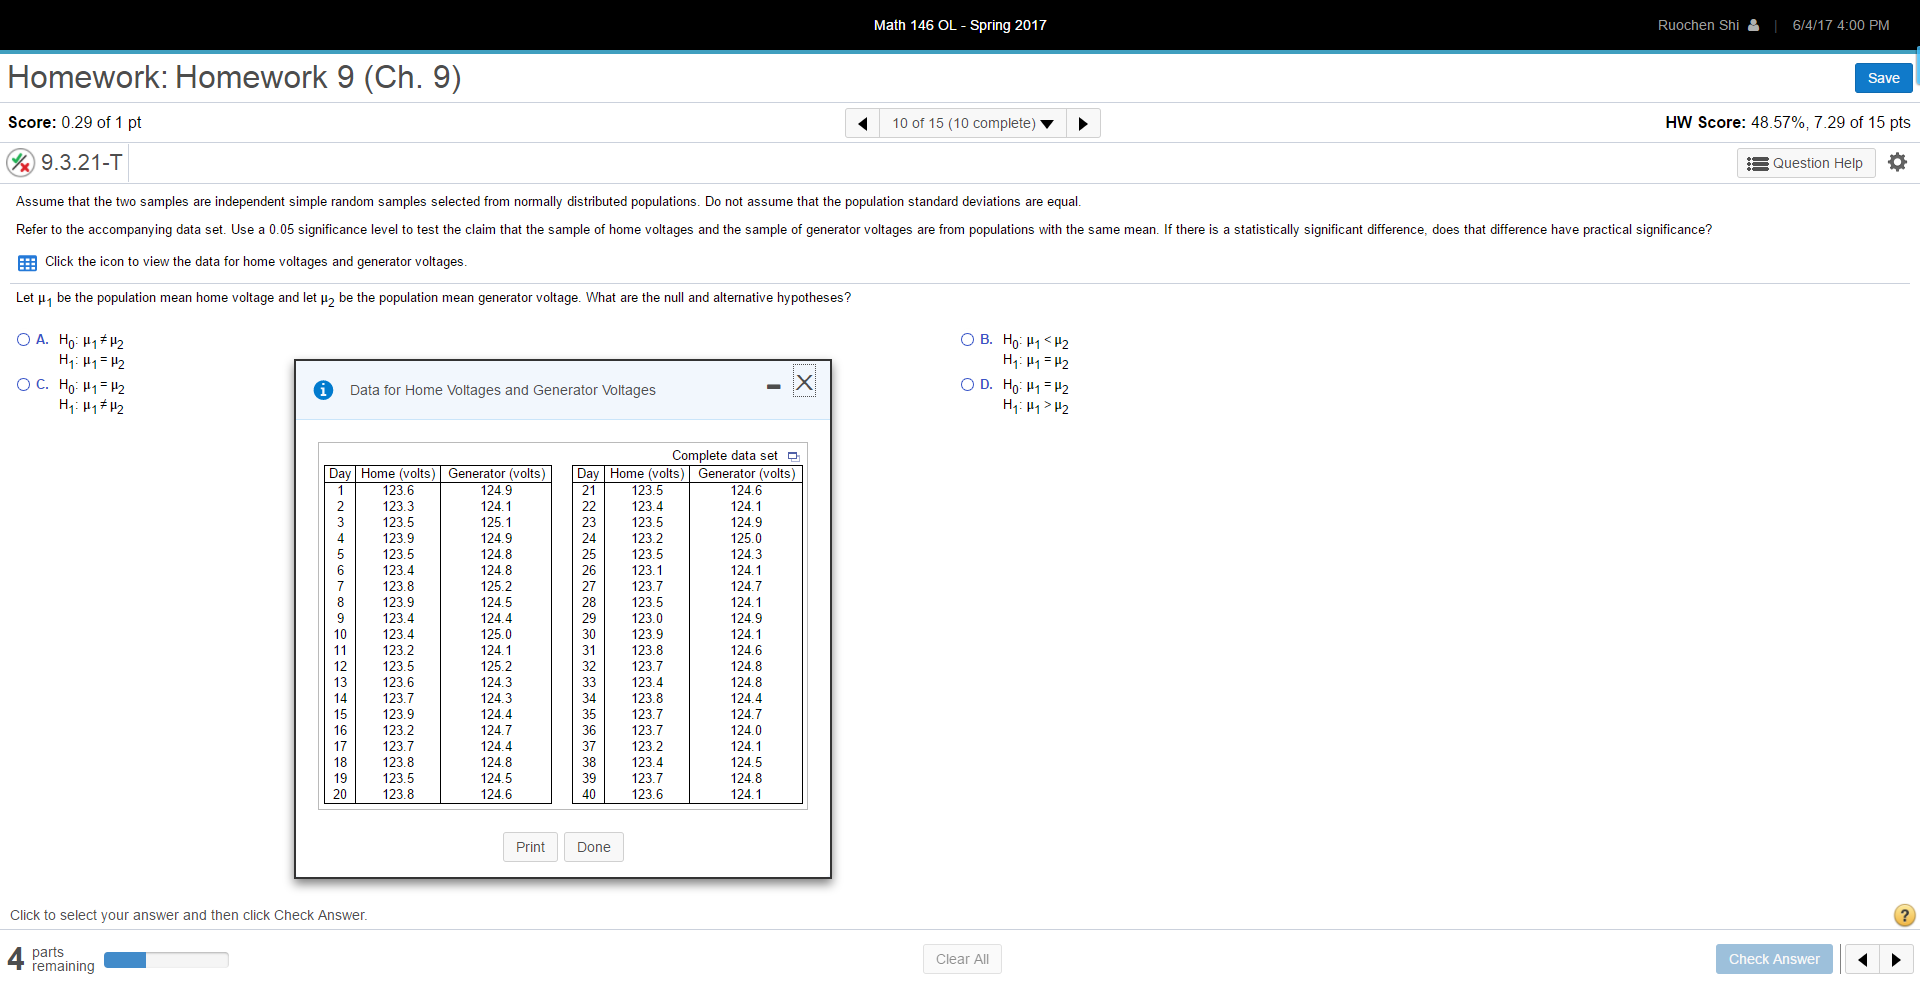Click the Math 146 OL - Spring 2017 title
1920x989 pixels.
[x=960, y=25]
